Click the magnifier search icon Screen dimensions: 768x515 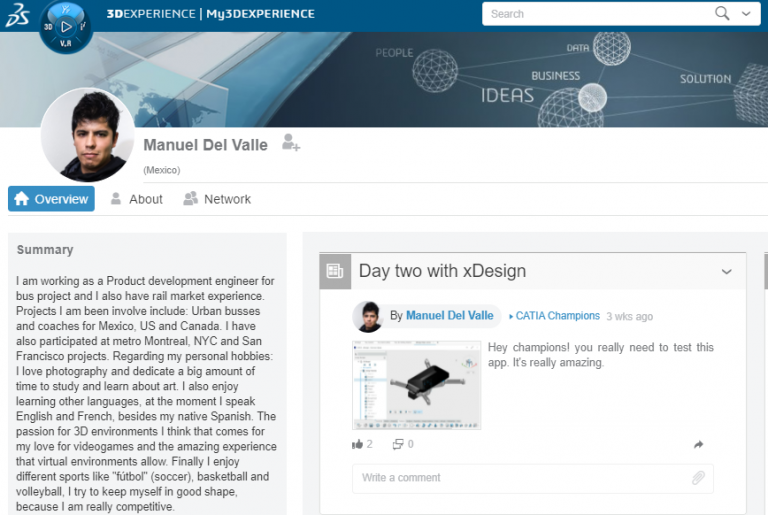(x=722, y=14)
